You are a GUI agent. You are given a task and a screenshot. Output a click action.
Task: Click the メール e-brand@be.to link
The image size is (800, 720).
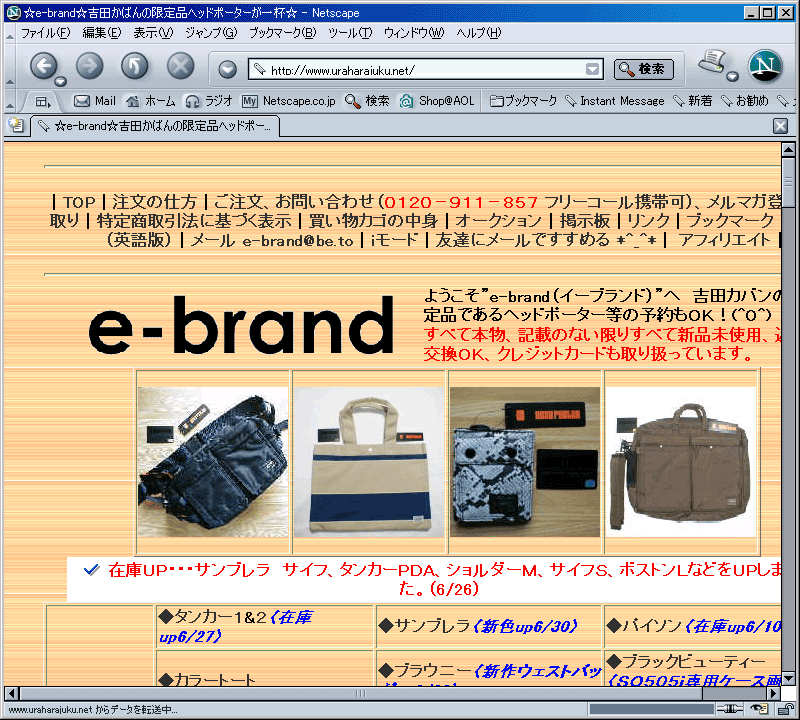point(272,240)
